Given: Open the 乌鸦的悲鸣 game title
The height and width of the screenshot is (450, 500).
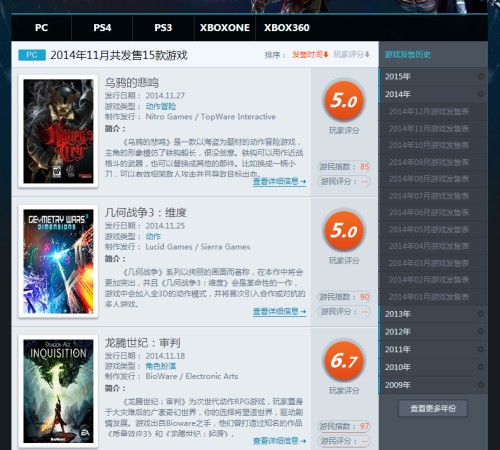Looking at the screenshot, I should coord(132,83).
